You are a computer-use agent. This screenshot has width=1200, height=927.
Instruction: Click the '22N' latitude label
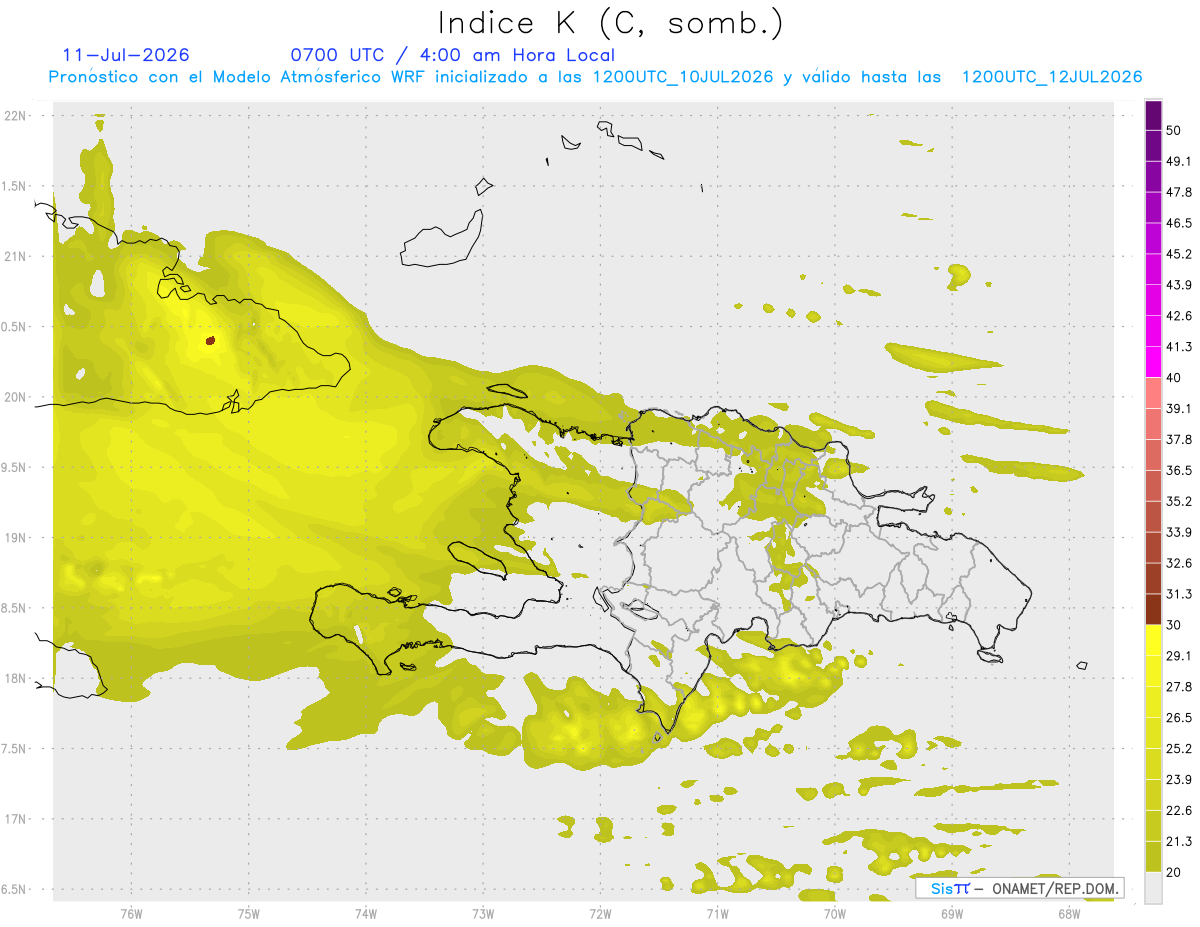pos(17,116)
